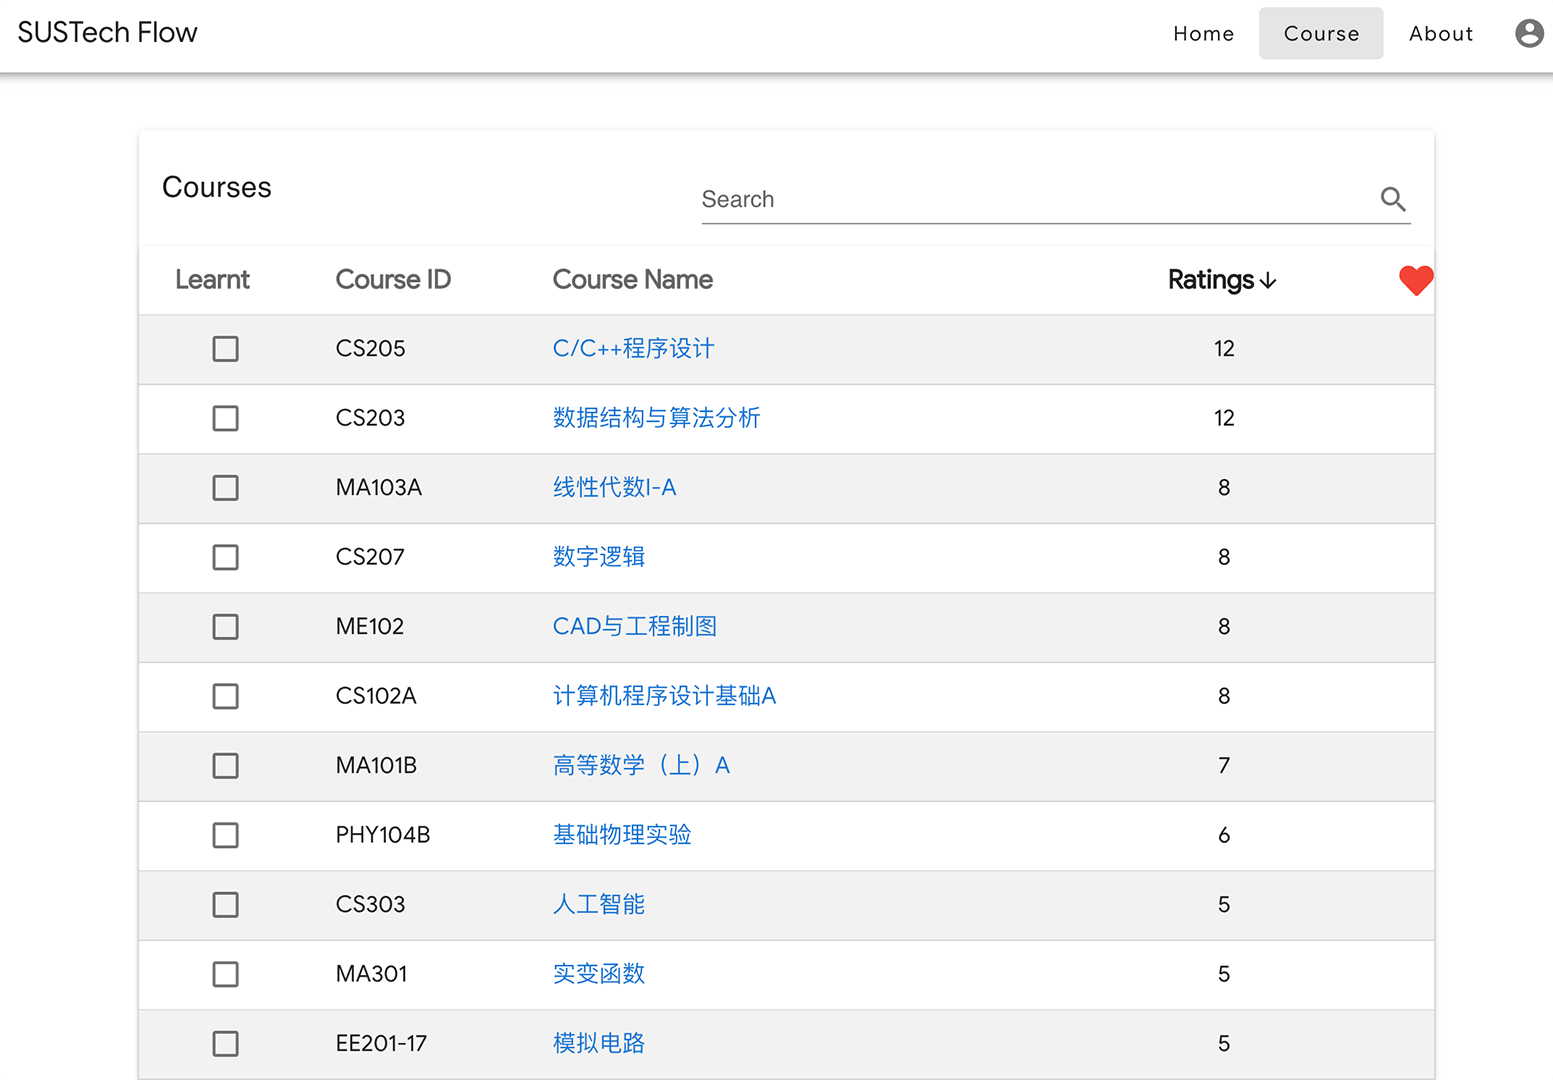The image size is (1553, 1080).
Task: View details of 数据结构与算法分析
Action: 656,419
